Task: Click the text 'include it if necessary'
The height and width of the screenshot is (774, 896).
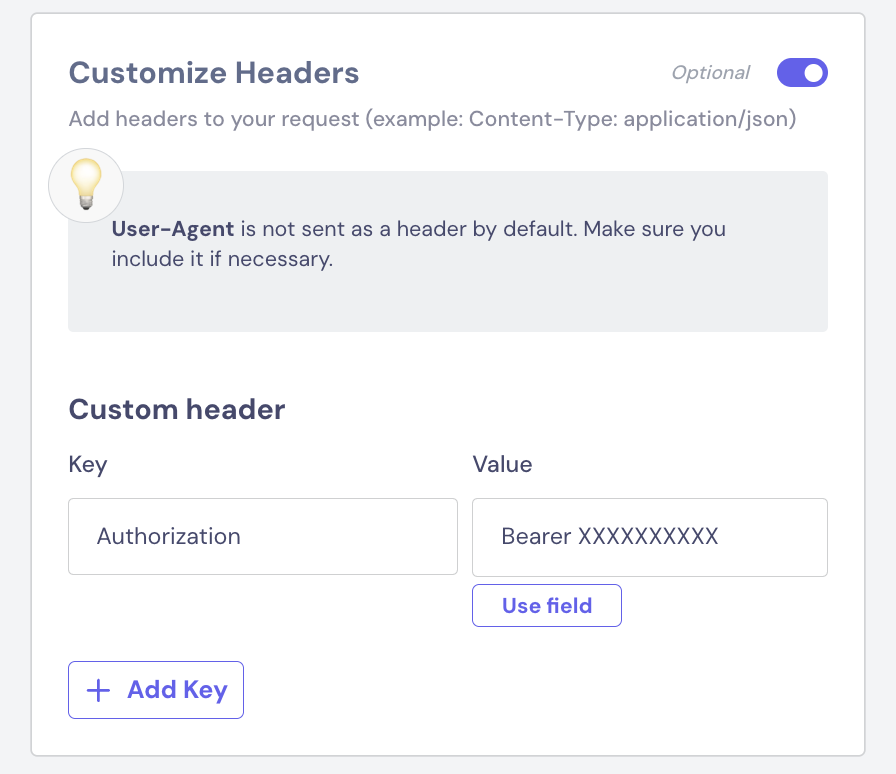Action: coord(222,259)
